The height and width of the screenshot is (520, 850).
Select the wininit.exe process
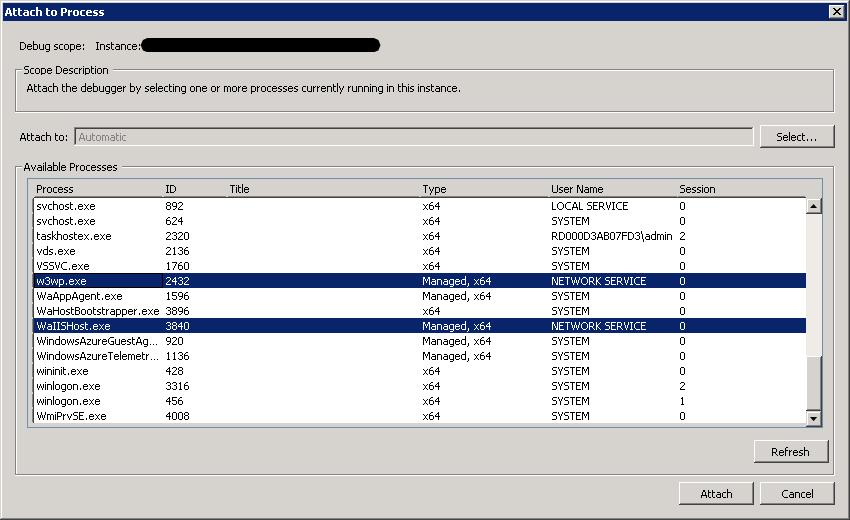coord(420,371)
